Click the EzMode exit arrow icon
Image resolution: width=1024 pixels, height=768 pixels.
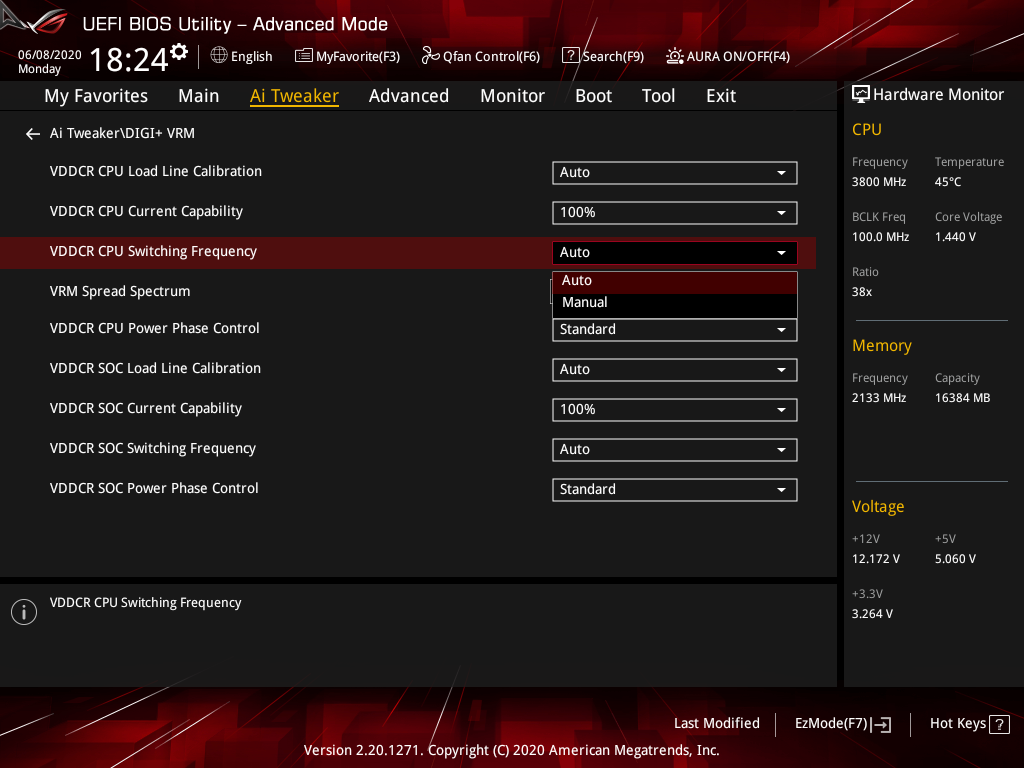pyautogui.click(x=881, y=724)
